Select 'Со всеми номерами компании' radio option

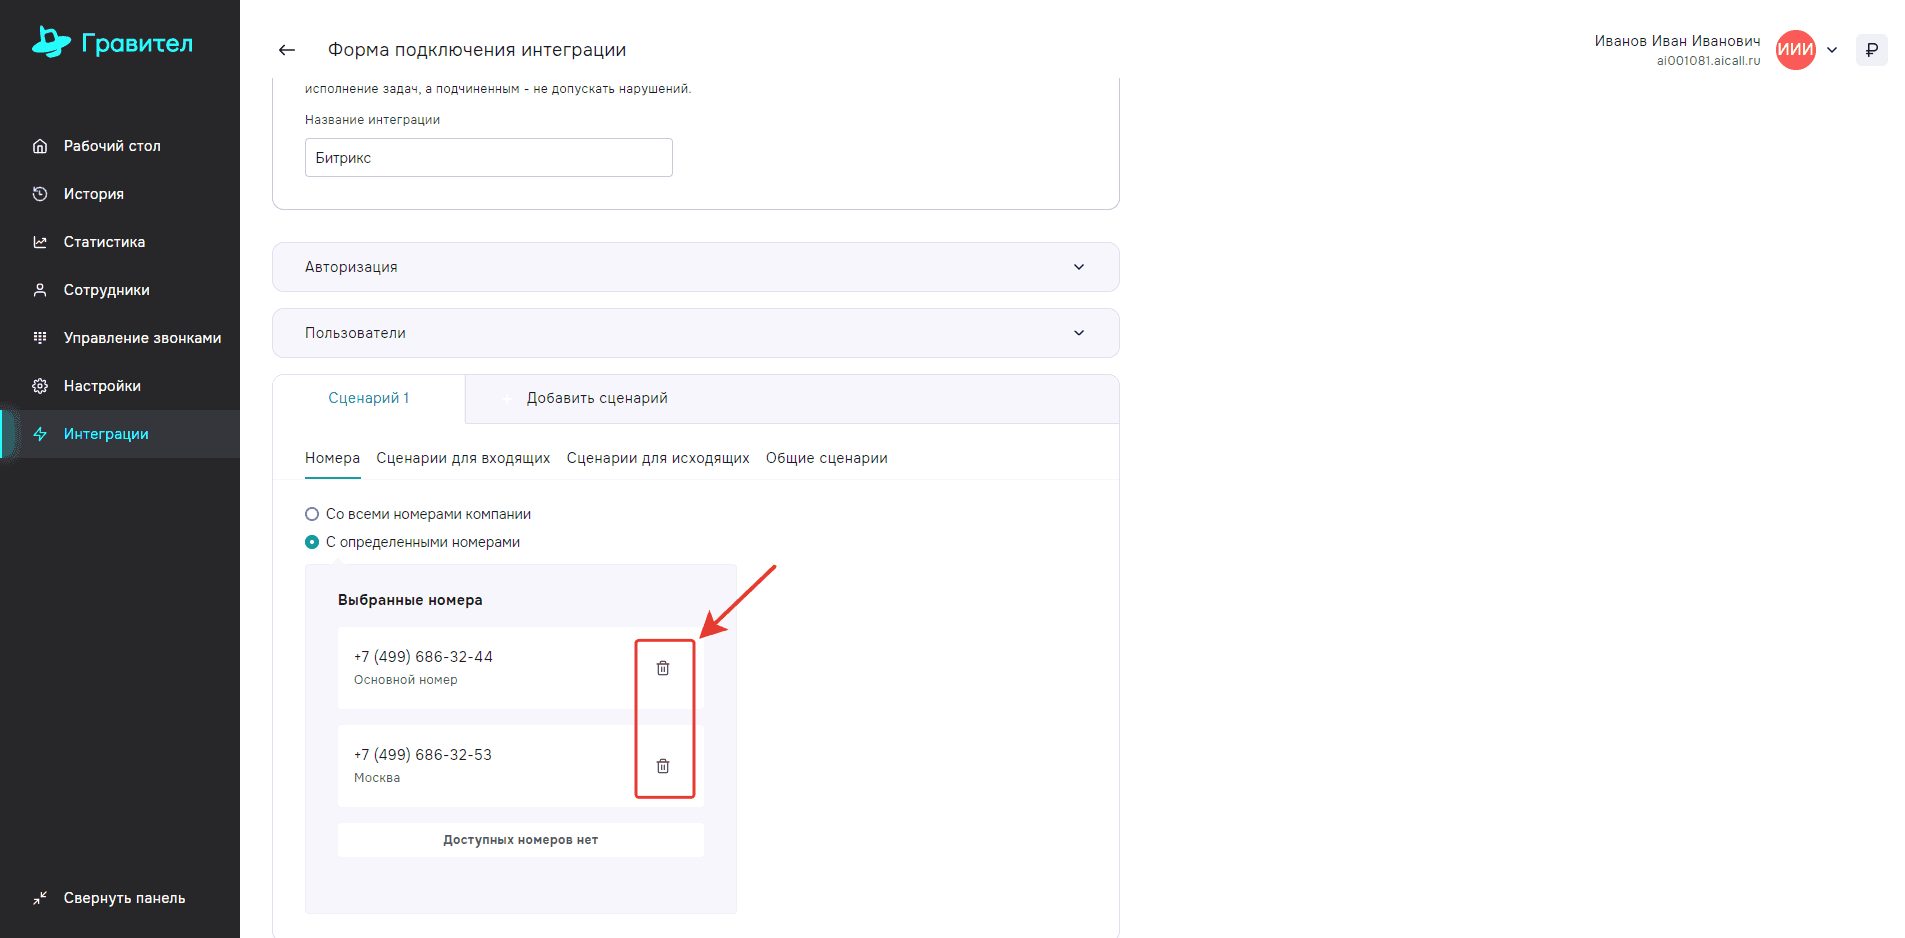(312, 514)
